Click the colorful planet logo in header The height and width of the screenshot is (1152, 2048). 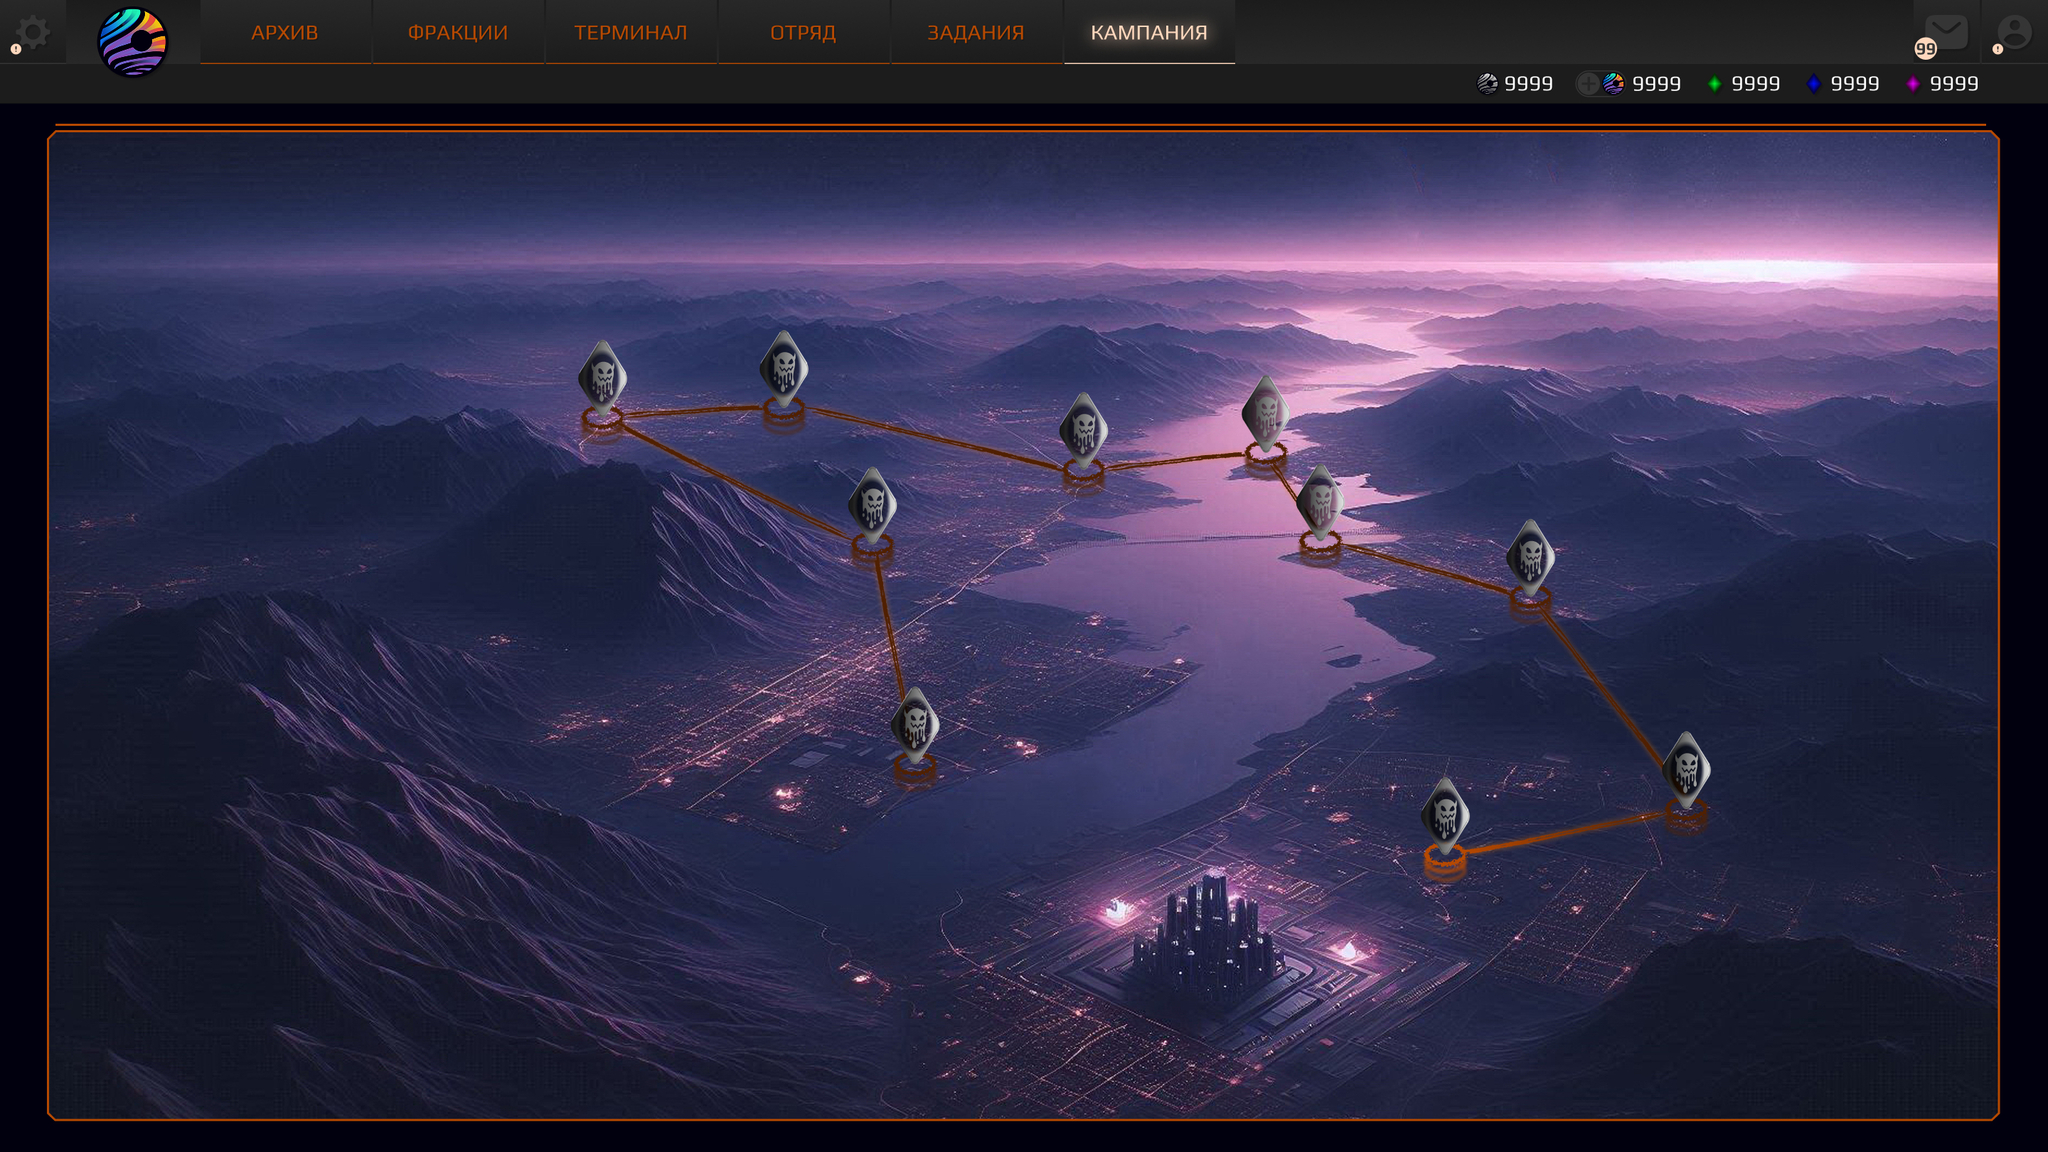133,42
